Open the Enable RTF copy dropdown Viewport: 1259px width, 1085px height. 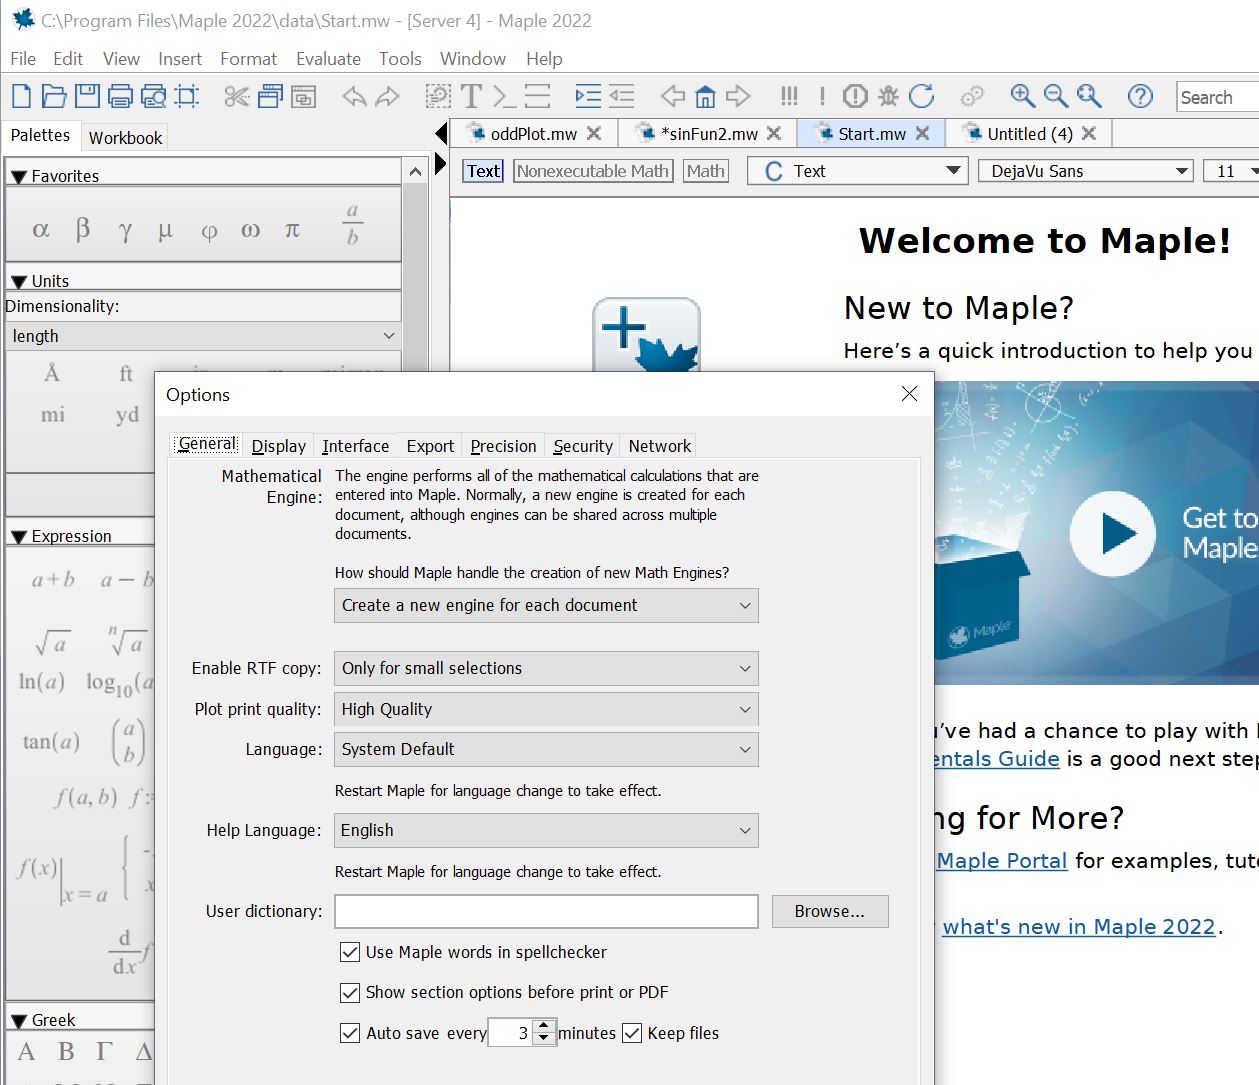point(546,668)
